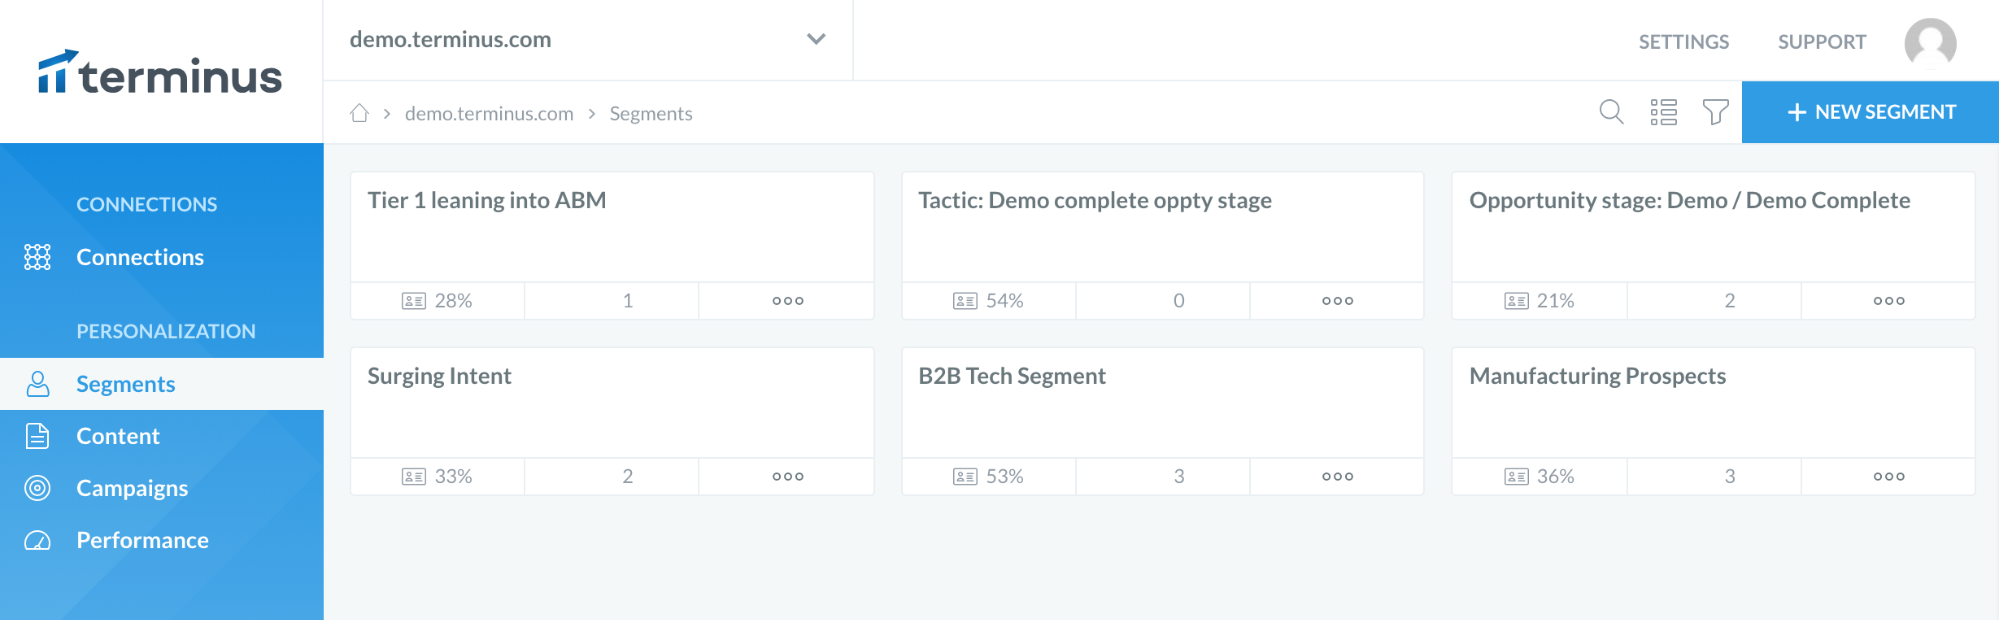Click the Terminus logo
This screenshot has height=620, width=1999.
[x=160, y=73]
